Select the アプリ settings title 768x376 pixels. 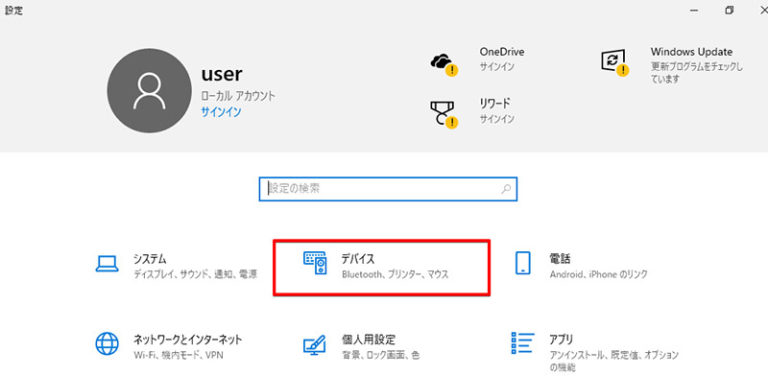(561, 339)
